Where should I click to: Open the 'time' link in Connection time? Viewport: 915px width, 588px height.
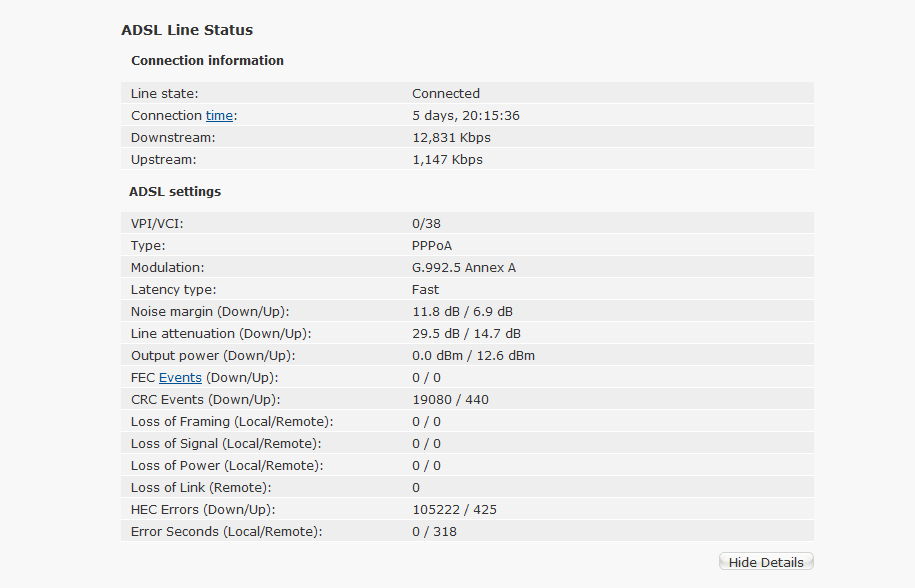(219, 116)
